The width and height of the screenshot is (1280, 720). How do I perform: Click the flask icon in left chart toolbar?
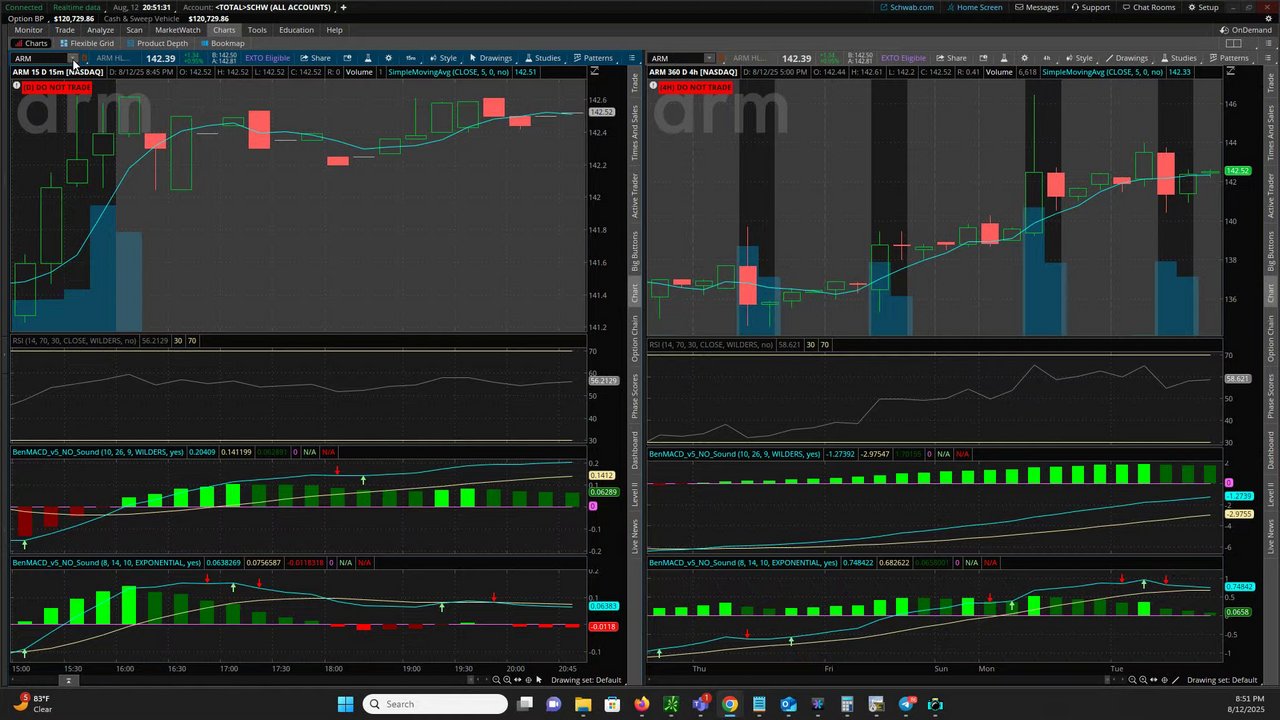(x=368, y=58)
